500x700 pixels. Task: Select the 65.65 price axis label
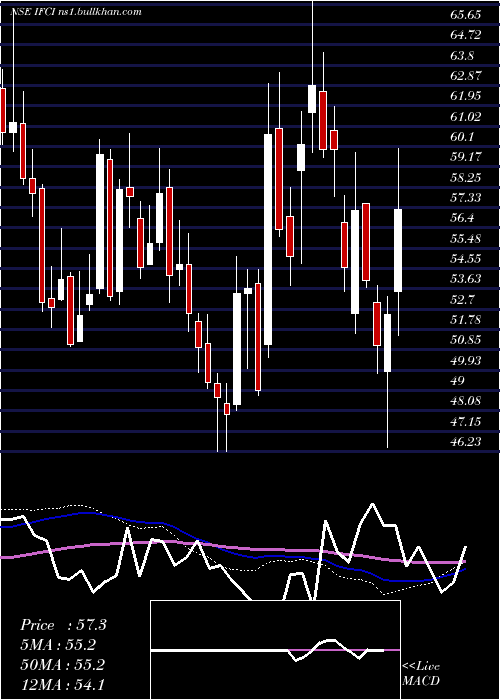466,15
